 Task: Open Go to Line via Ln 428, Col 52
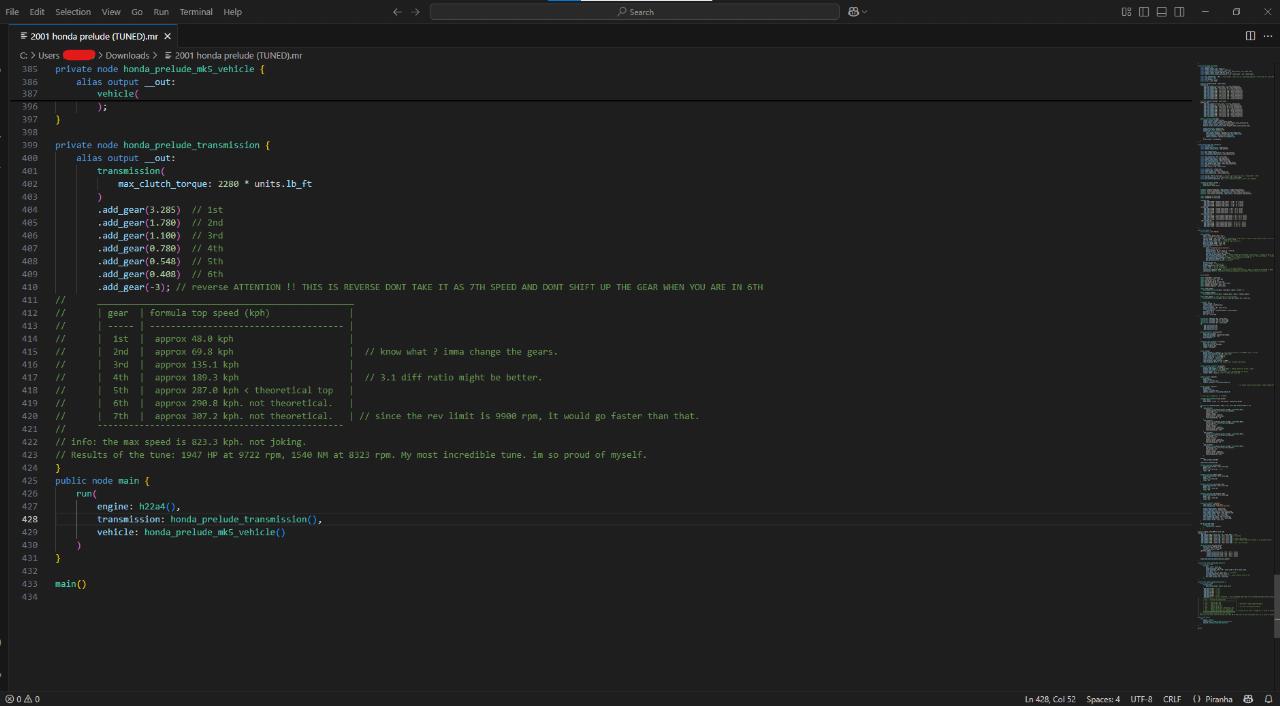pos(1049,699)
